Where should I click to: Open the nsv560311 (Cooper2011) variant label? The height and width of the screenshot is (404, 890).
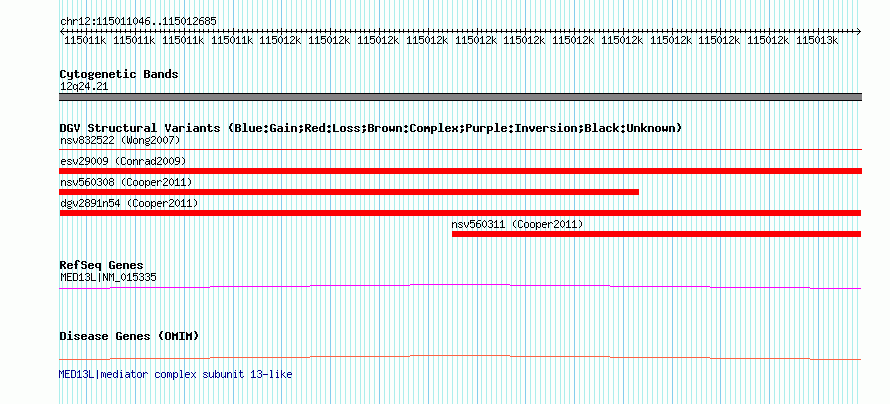(517, 224)
